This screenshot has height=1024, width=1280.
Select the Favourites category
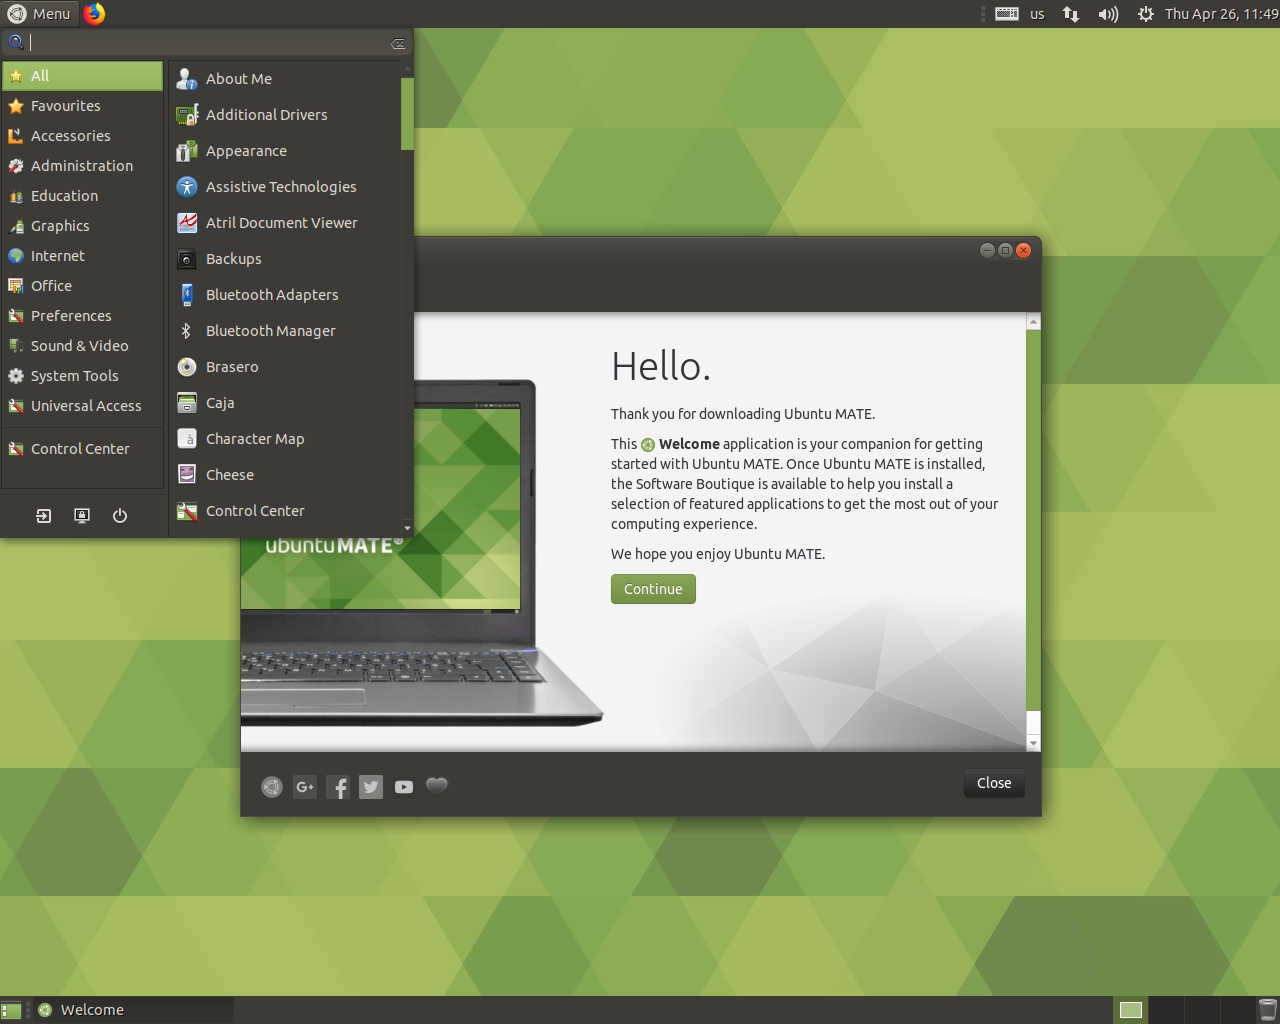pyautogui.click(x=82, y=106)
